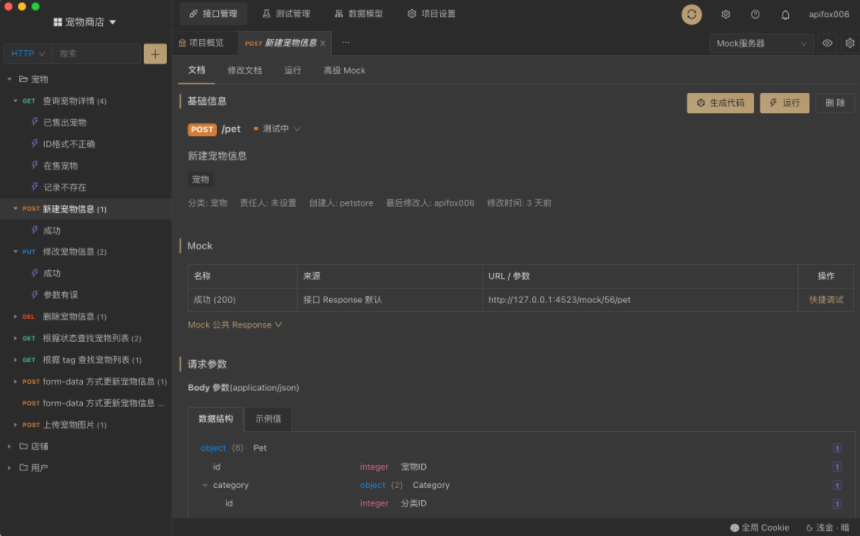
Task: Select the 数据结构 tab
Action: pyautogui.click(x=216, y=419)
